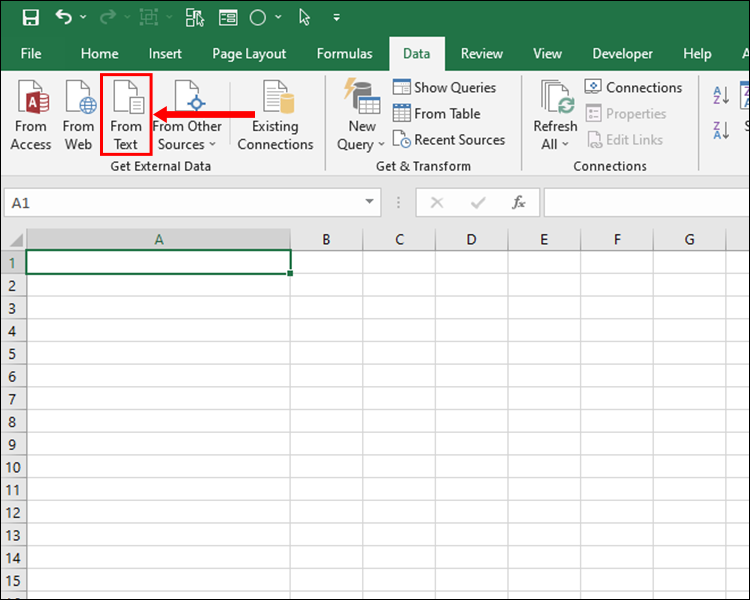750x600 pixels.
Task: Click the Insert Function fx button
Action: tap(518, 202)
